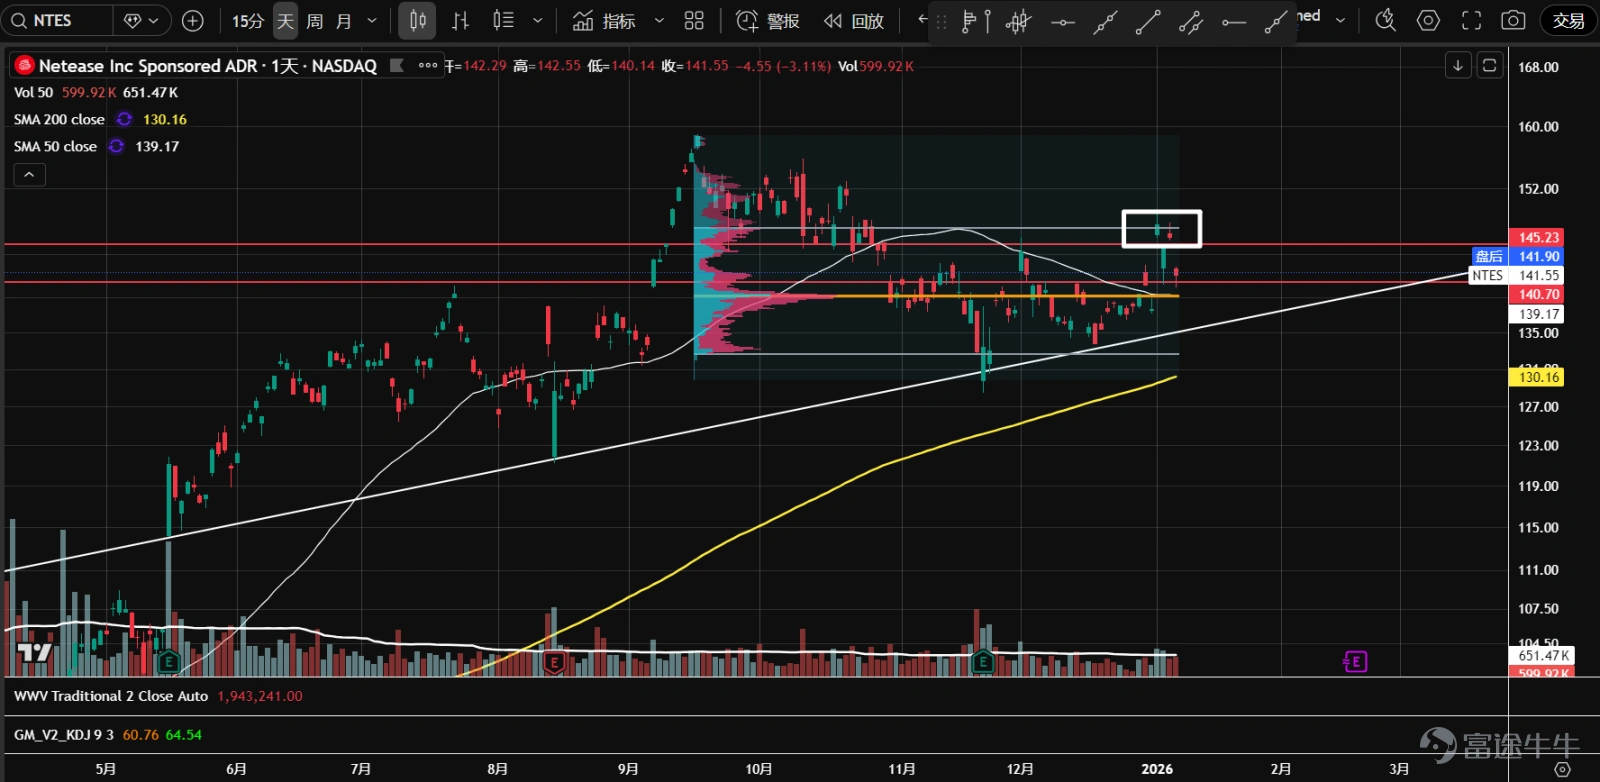Select the 天 daily timeframe
Screen dimensions: 1600x782
point(286,20)
